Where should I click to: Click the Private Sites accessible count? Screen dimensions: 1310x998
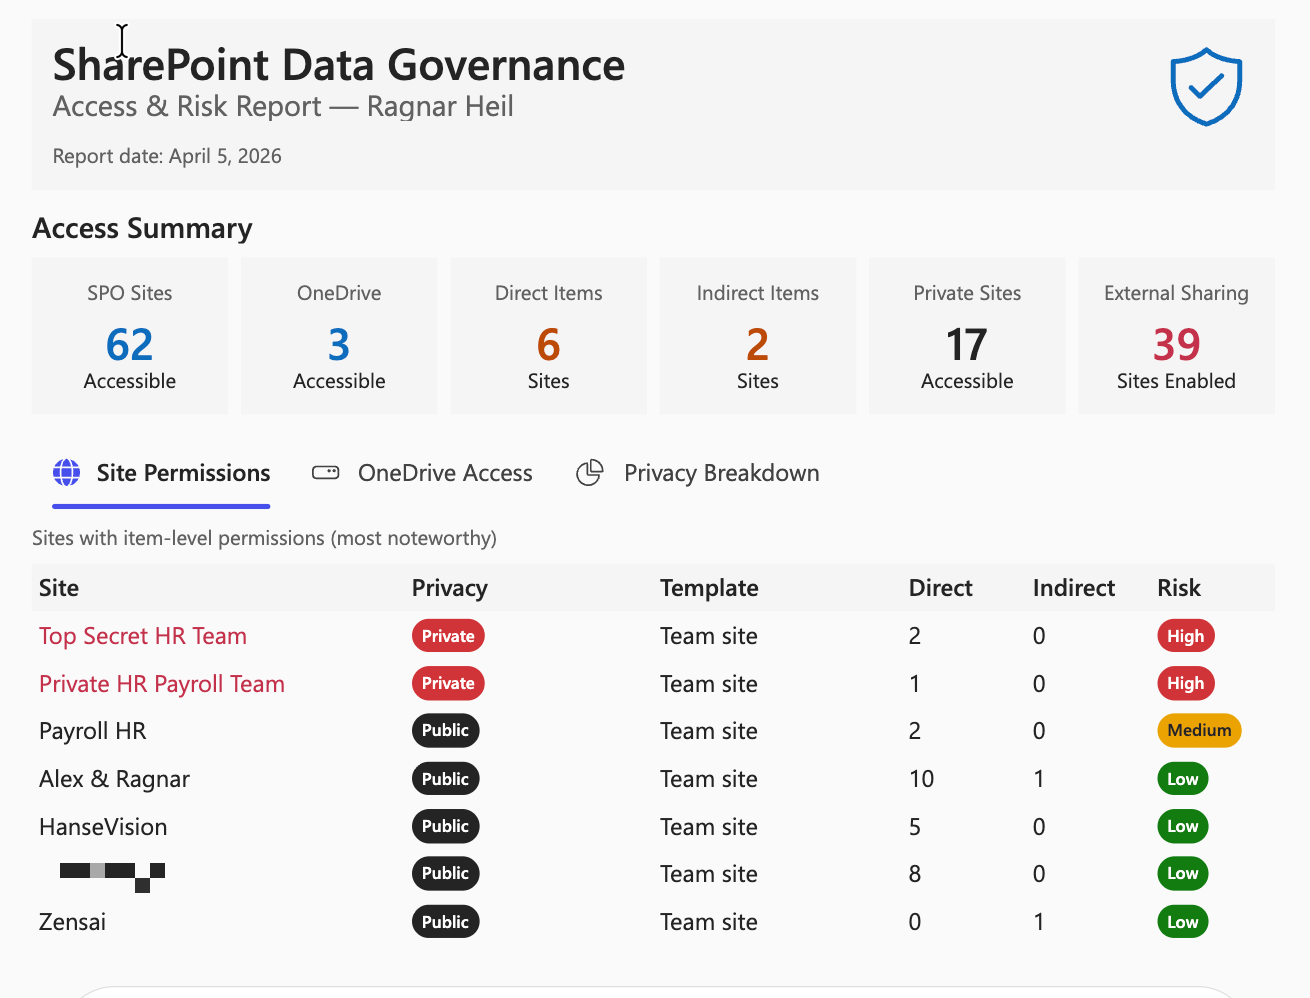pos(966,344)
